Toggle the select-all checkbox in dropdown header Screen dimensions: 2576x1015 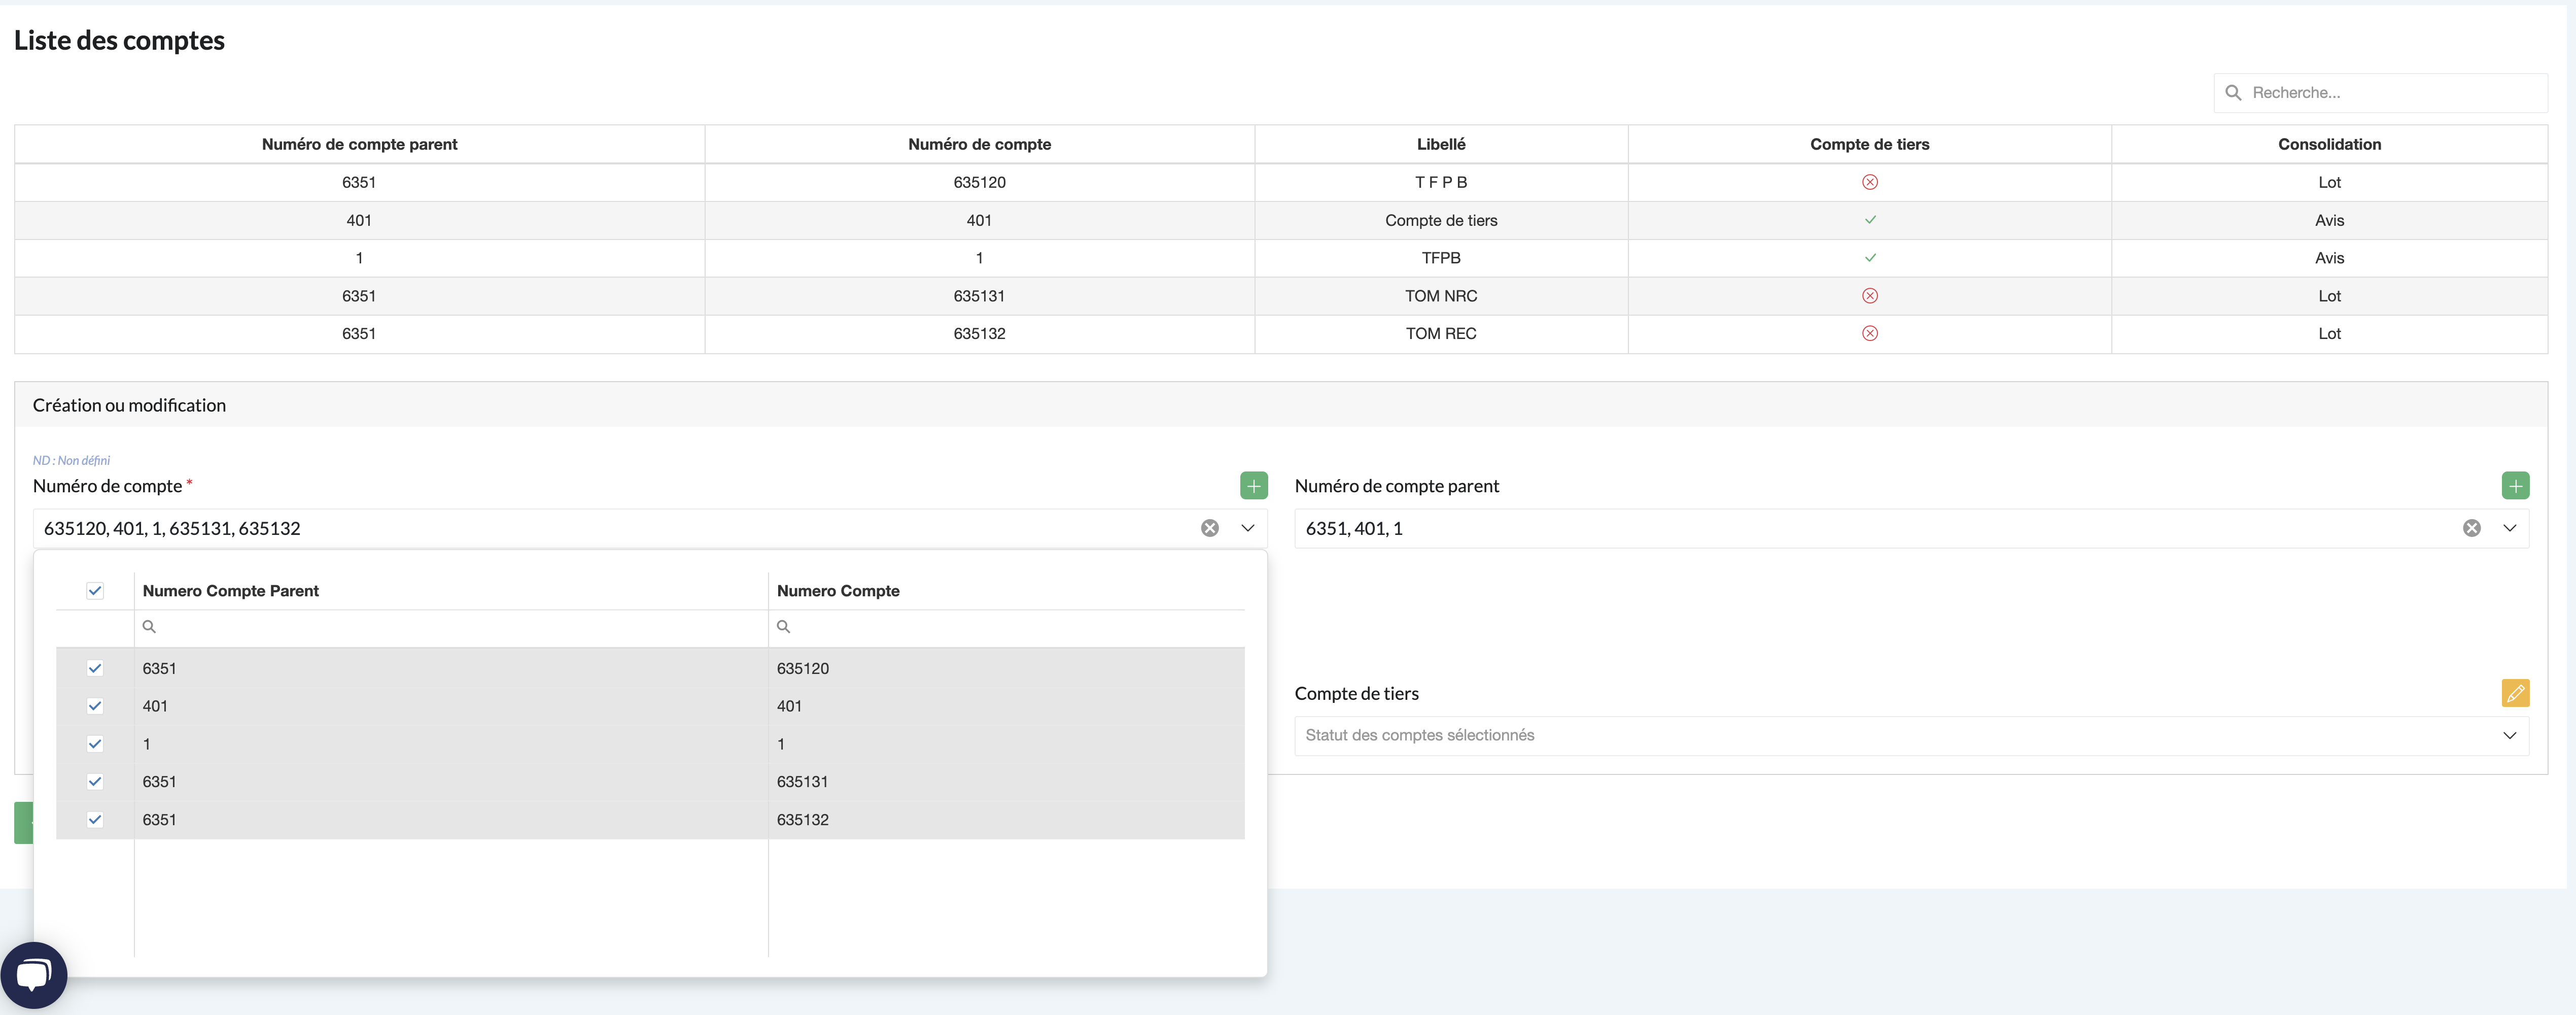pos(95,591)
